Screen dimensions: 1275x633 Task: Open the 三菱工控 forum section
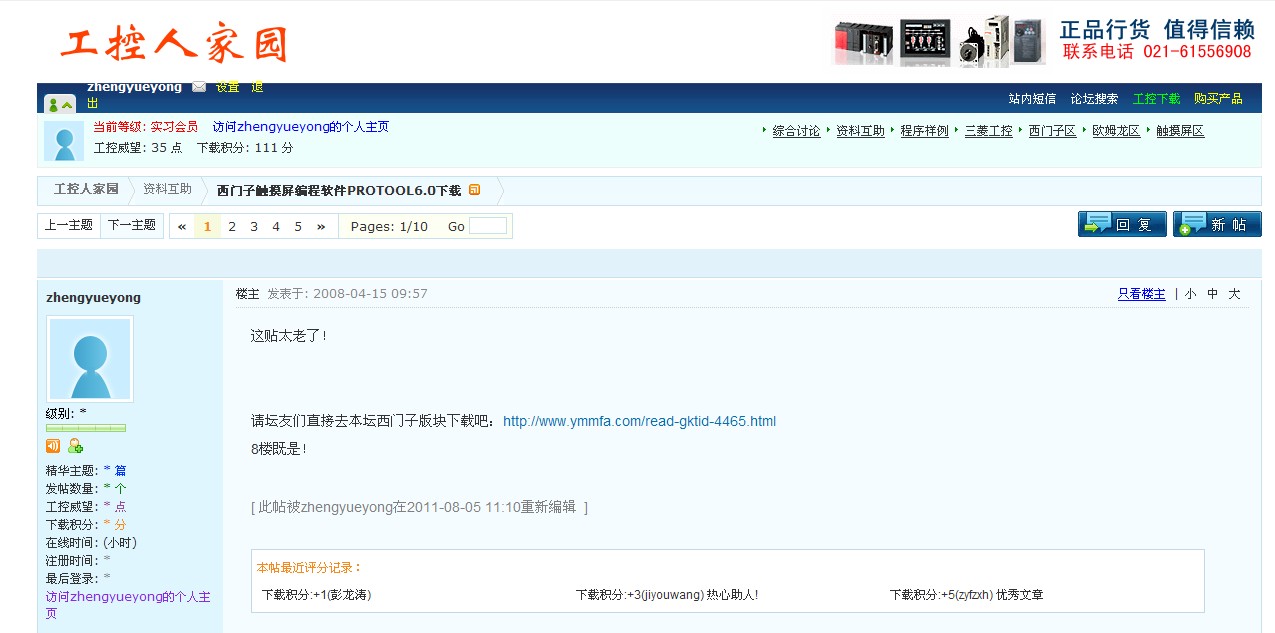coord(988,131)
